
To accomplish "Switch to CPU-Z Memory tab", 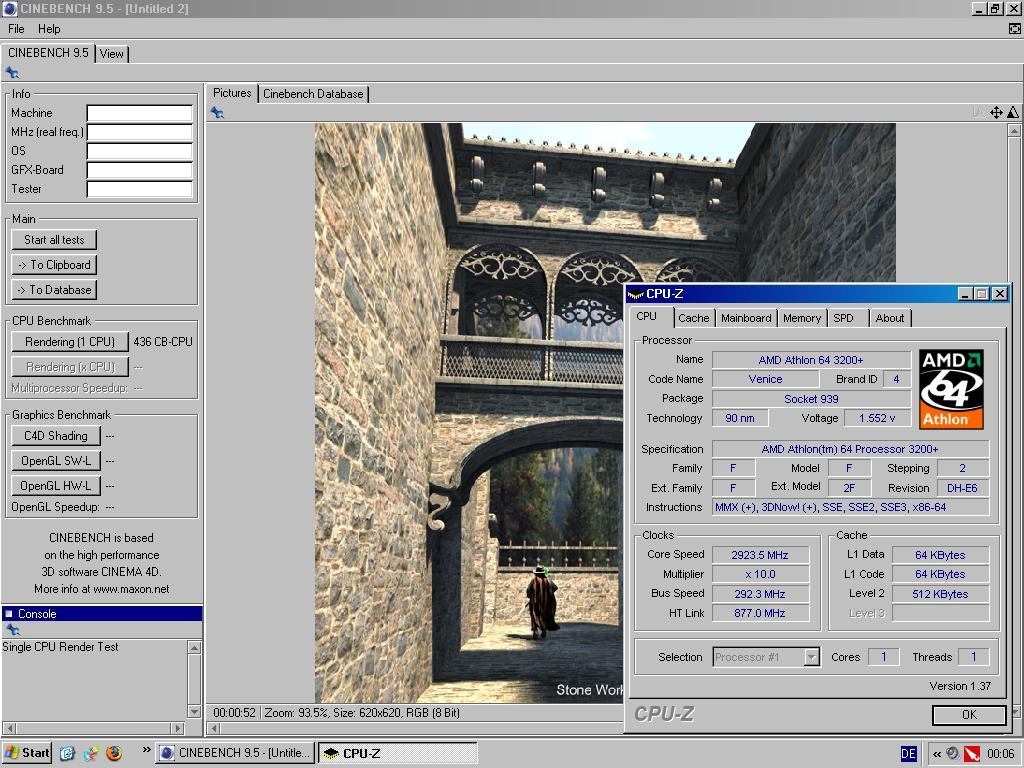I will (x=802, y=318).
